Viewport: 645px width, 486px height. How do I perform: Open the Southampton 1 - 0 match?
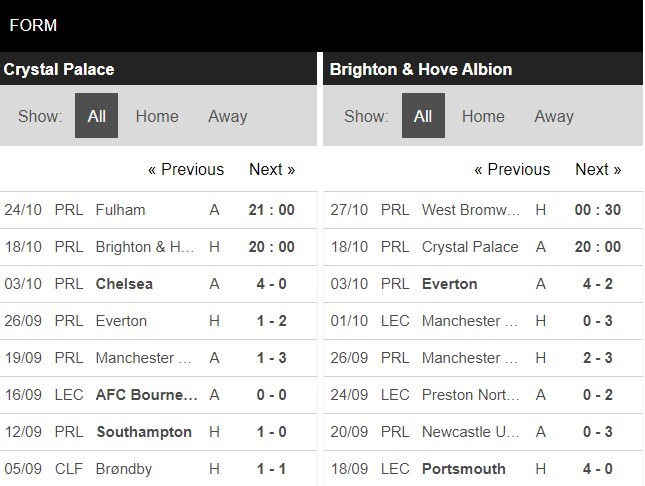pyautogui.click(x=158, y=432)
